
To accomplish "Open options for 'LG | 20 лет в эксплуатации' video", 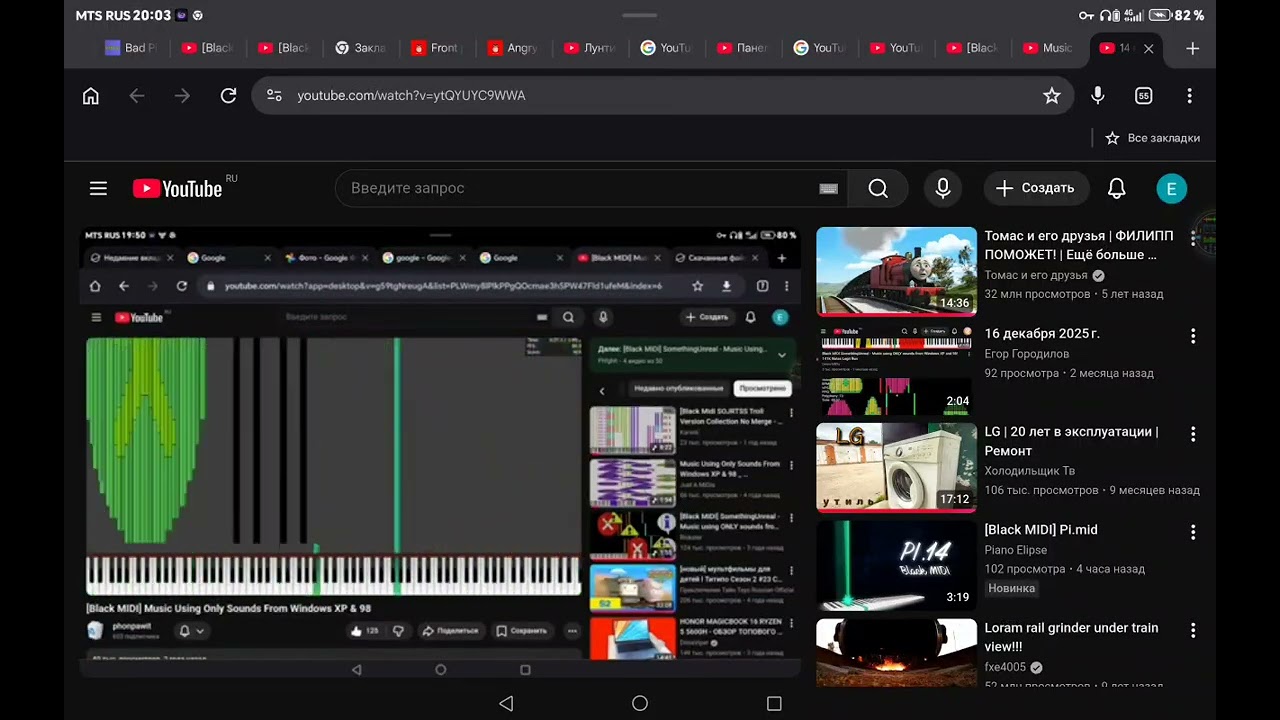I will tap(1193, 434).
